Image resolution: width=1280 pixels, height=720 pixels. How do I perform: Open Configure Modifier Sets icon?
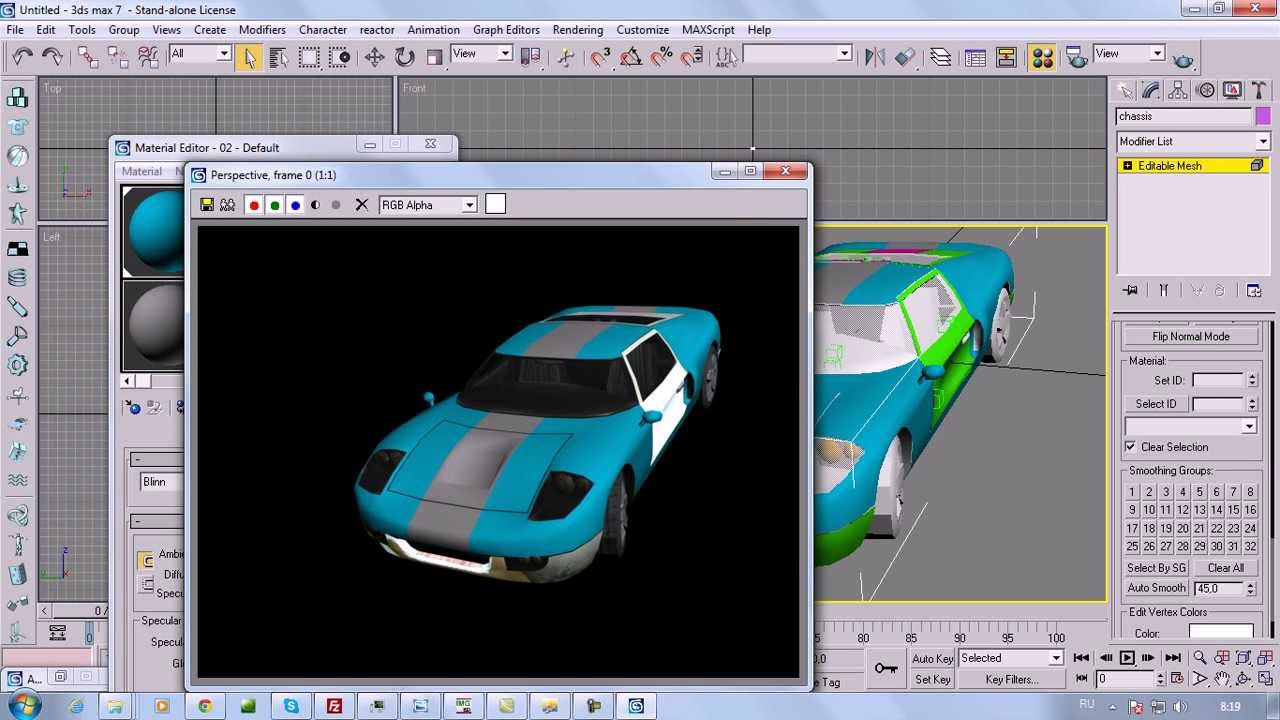point(1254,290)
